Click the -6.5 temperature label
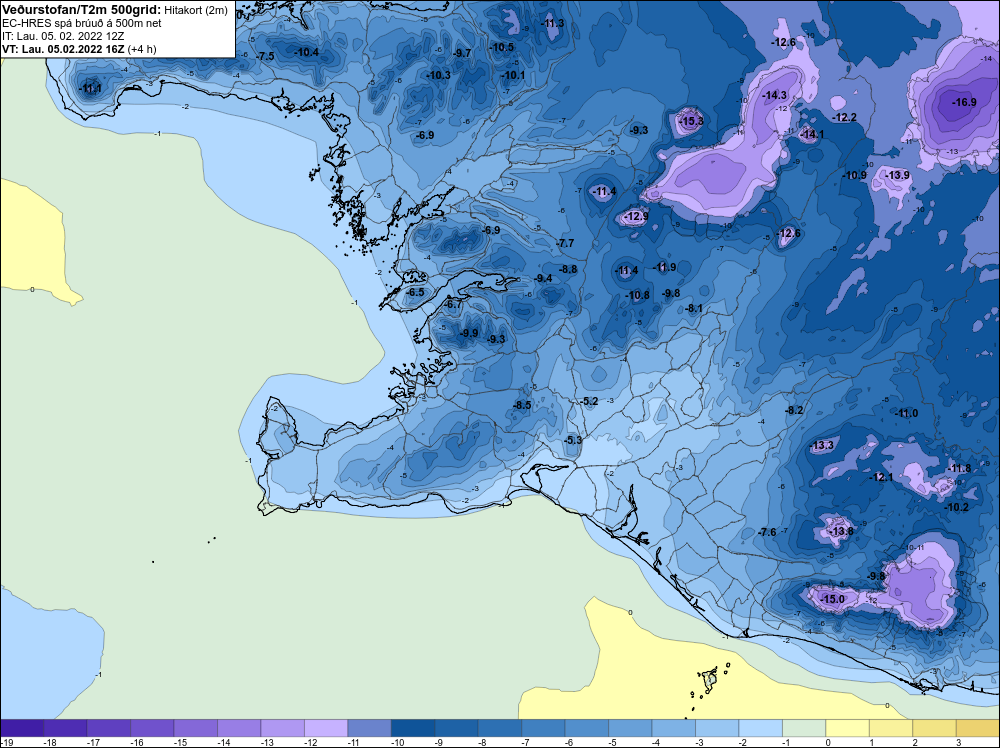The width and height of the screenshot is (1000, 748). 415,292
